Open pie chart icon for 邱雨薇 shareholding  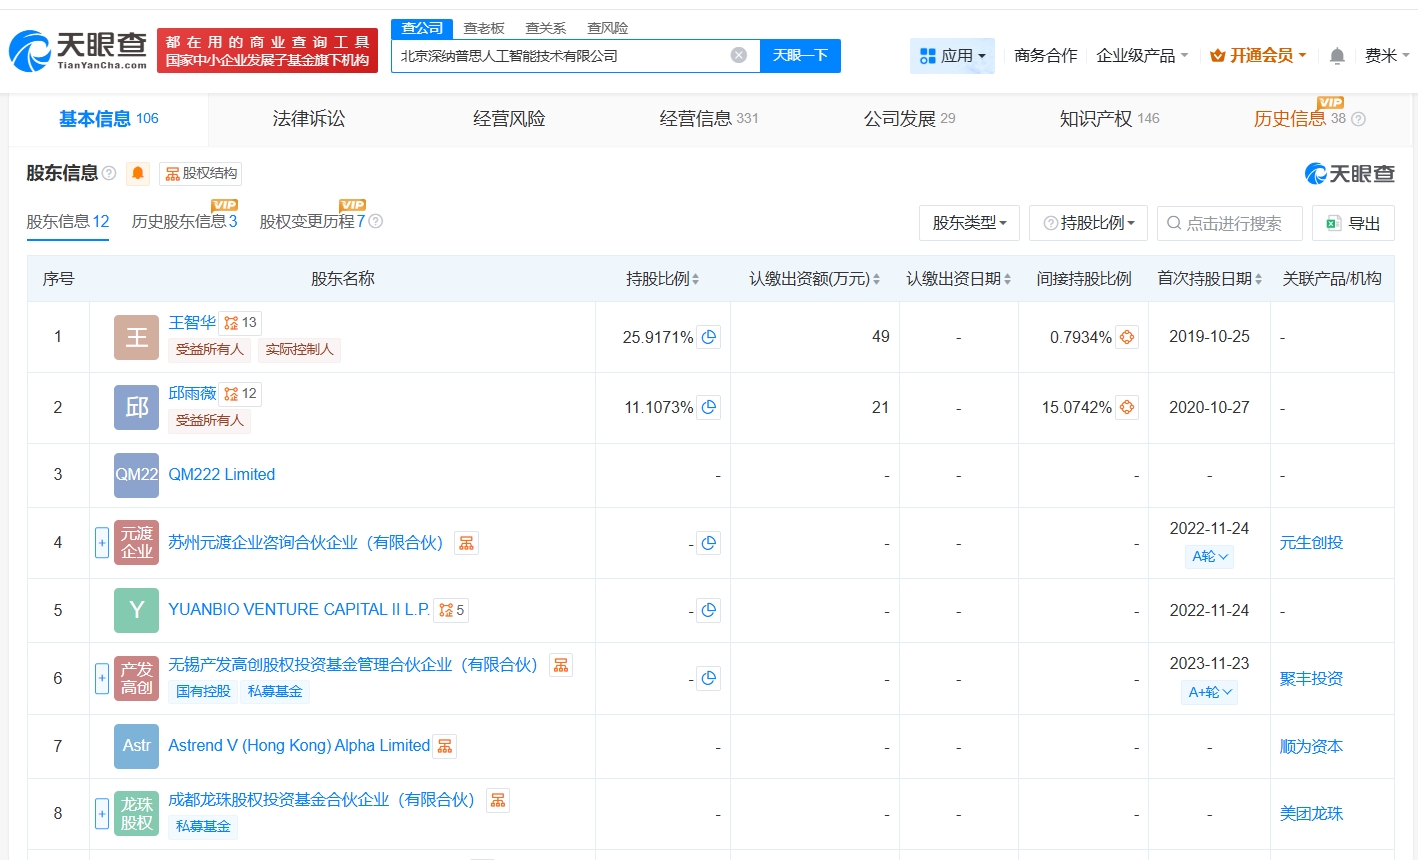pos(709,407)
